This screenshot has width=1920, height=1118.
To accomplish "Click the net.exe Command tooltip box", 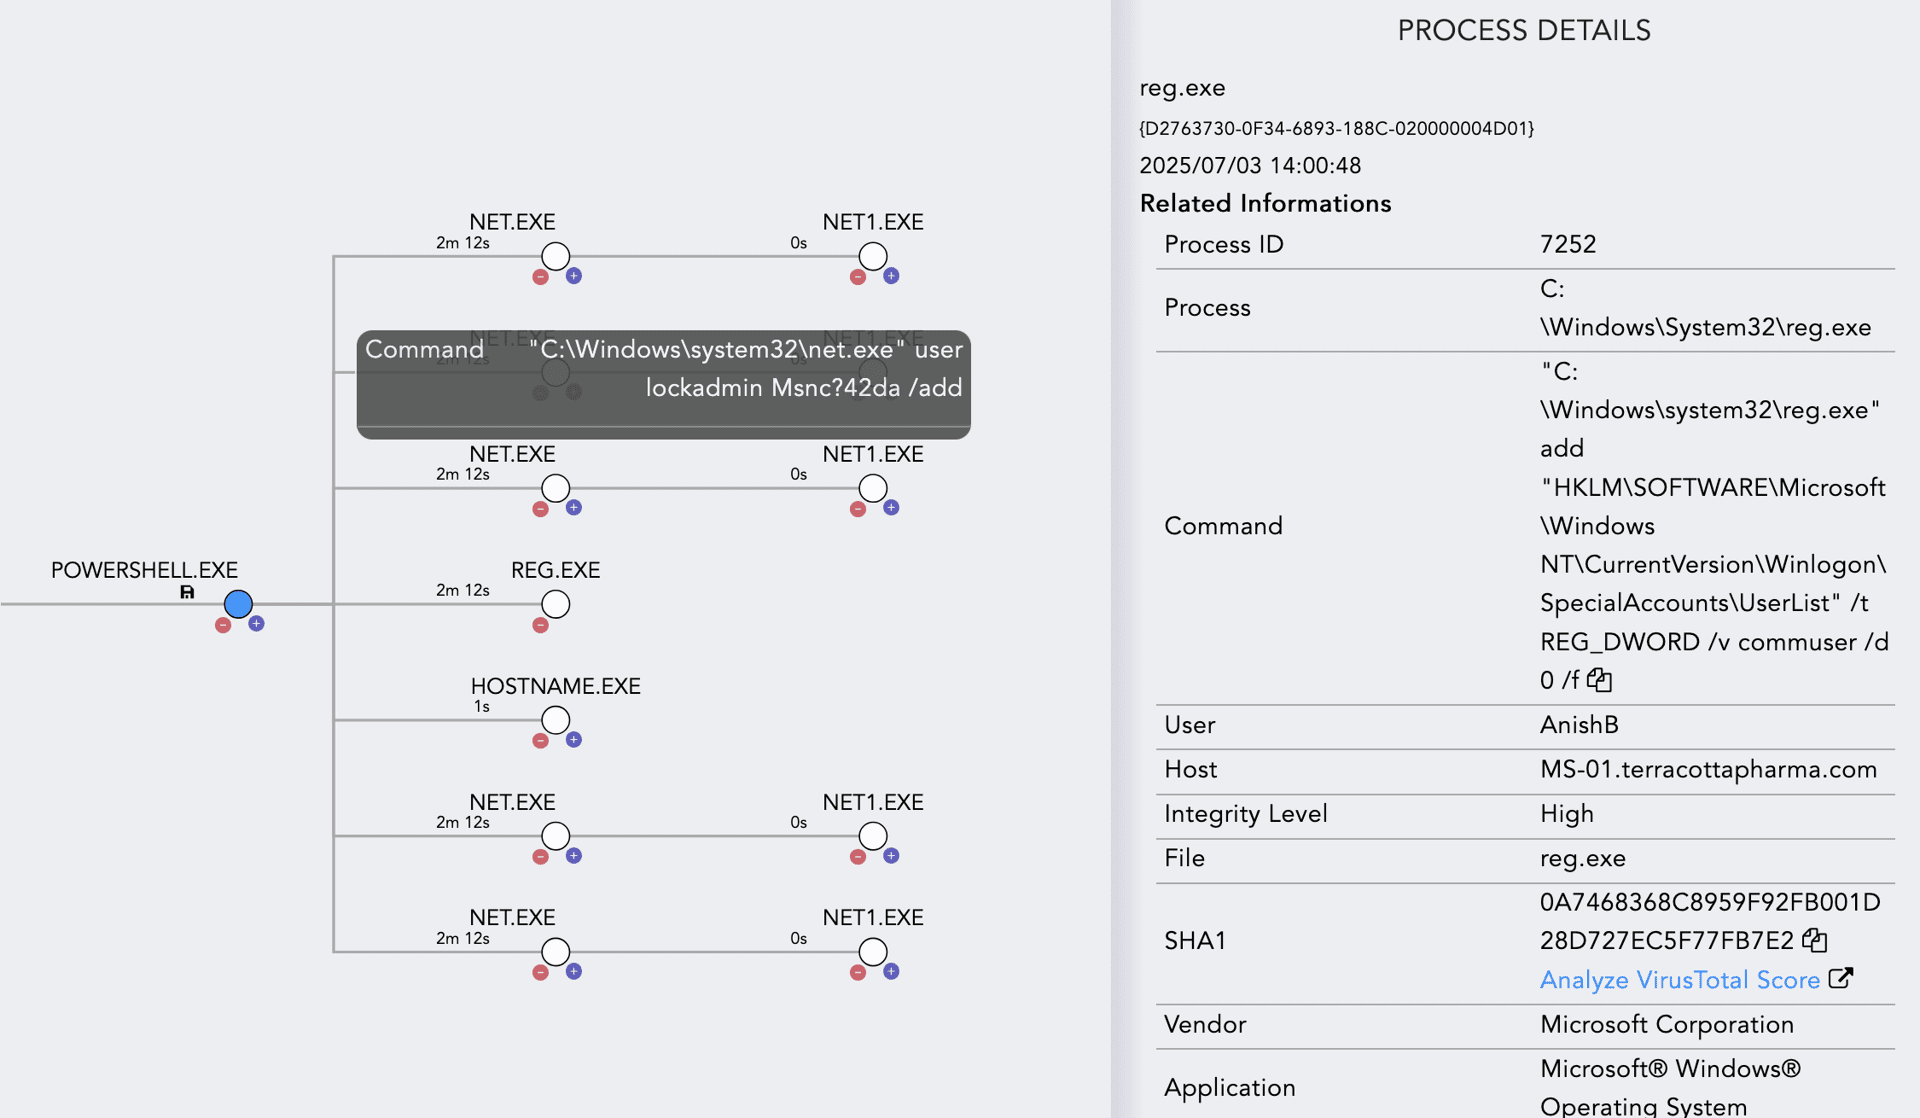I will (x=663, y=384).
